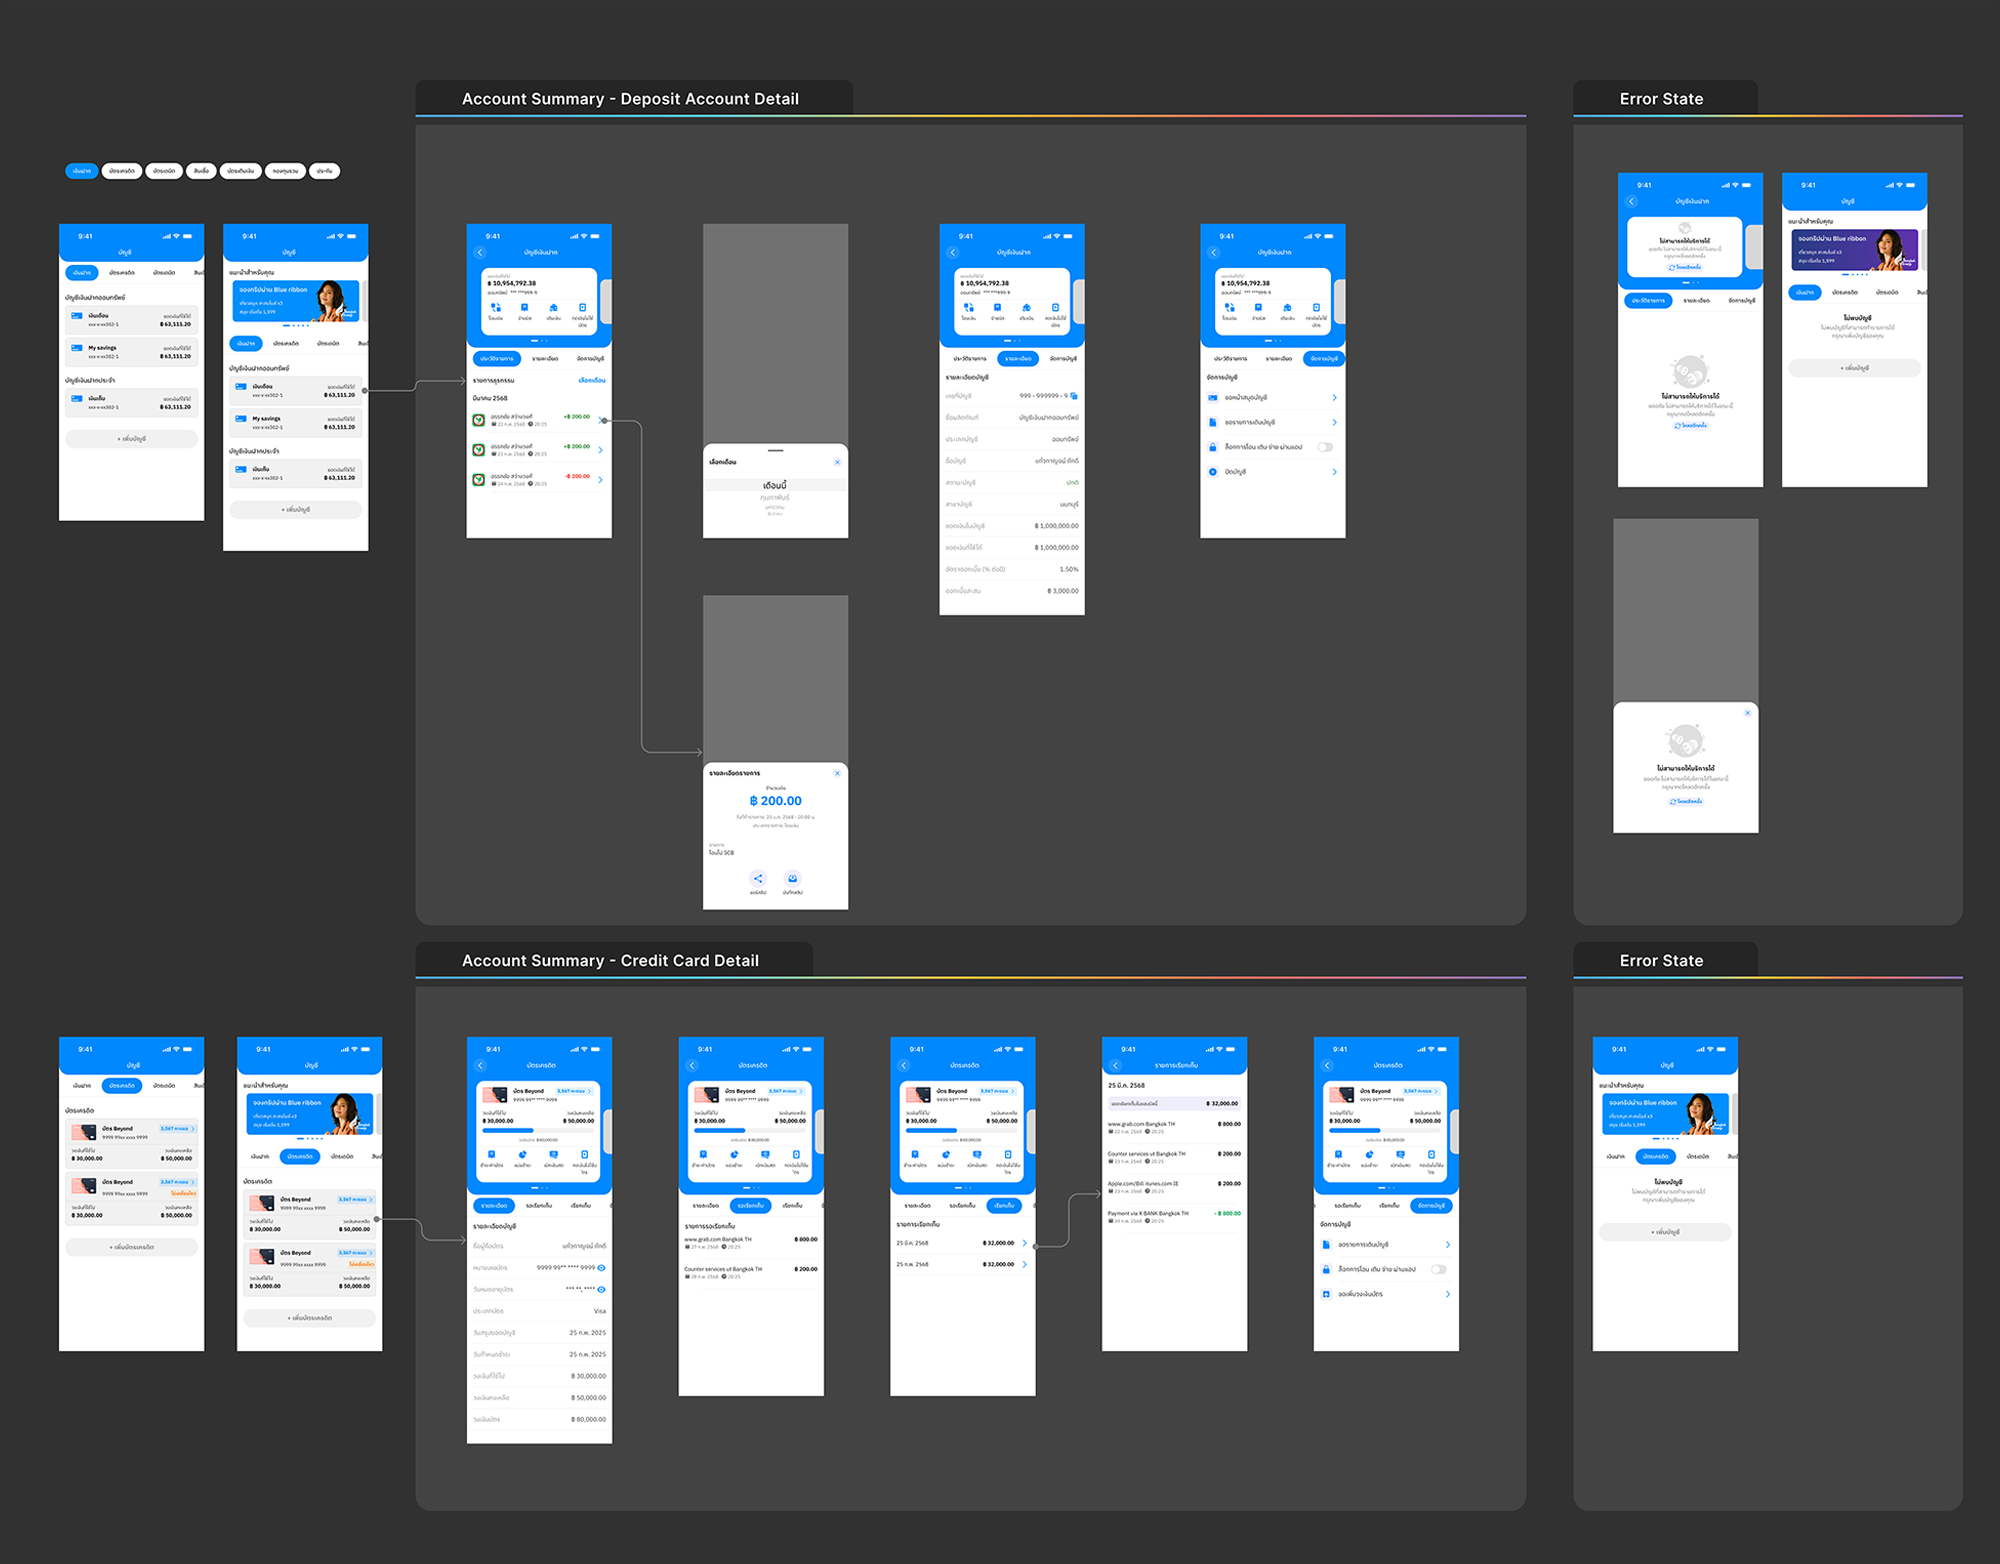The width and height of the screenshot is (2000, 1564).
Task: Tap top-up icon on transaction history balance card
Action: (553, 308)
